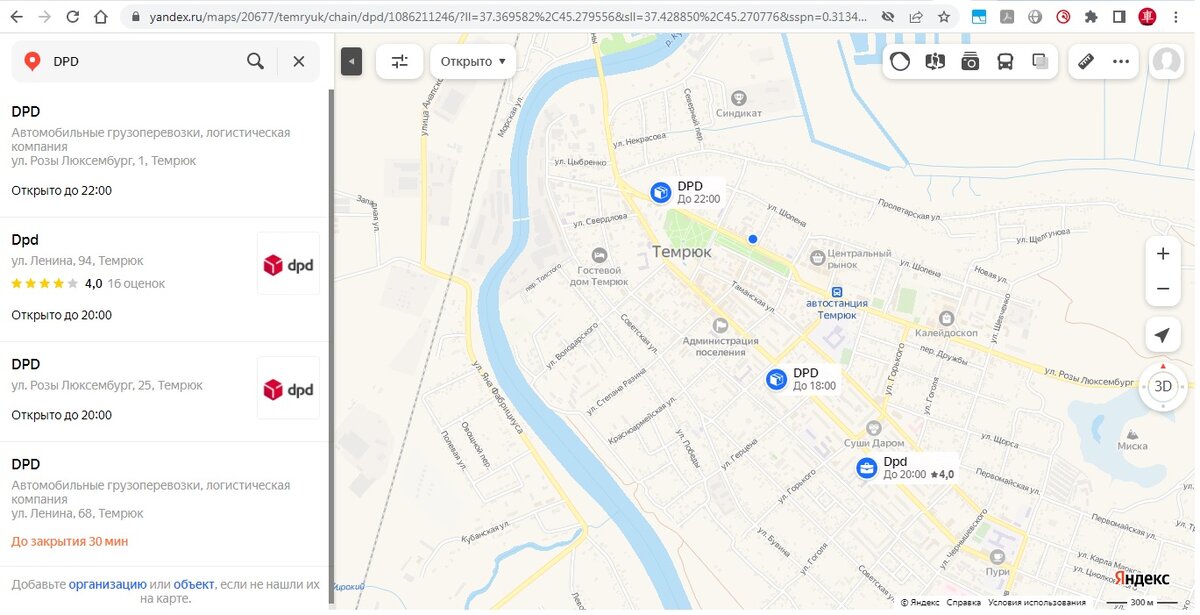Go to the browser home page
This screenshot has height=615, width=1200.
pos(101,17)
